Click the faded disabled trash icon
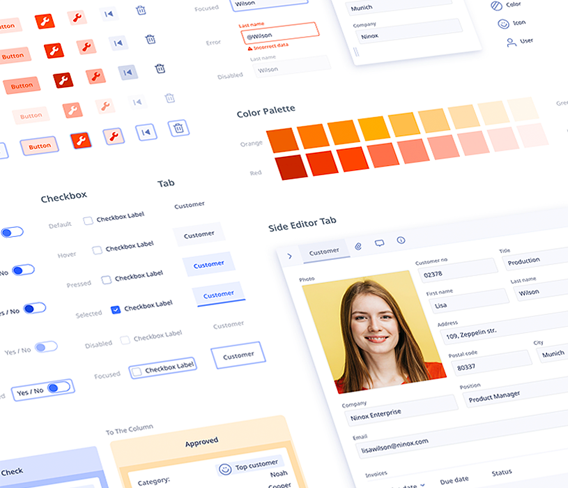The height and width of the screenshot is (488, 568). (170, 98)
